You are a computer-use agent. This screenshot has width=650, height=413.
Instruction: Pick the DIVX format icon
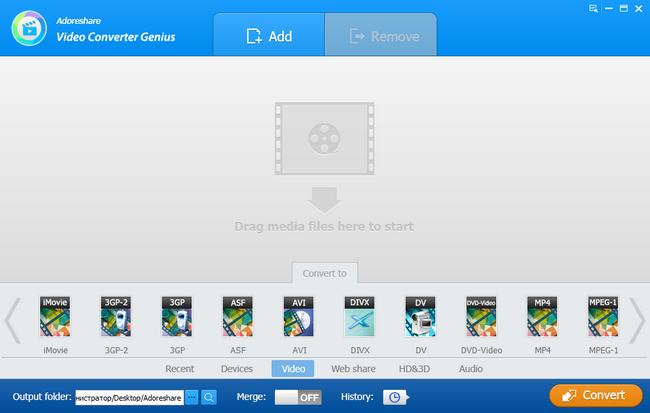(x=360, y=316)
